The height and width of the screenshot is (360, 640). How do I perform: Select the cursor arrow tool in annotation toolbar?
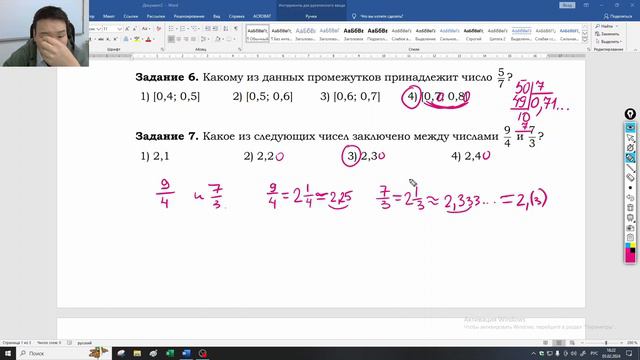630,138
